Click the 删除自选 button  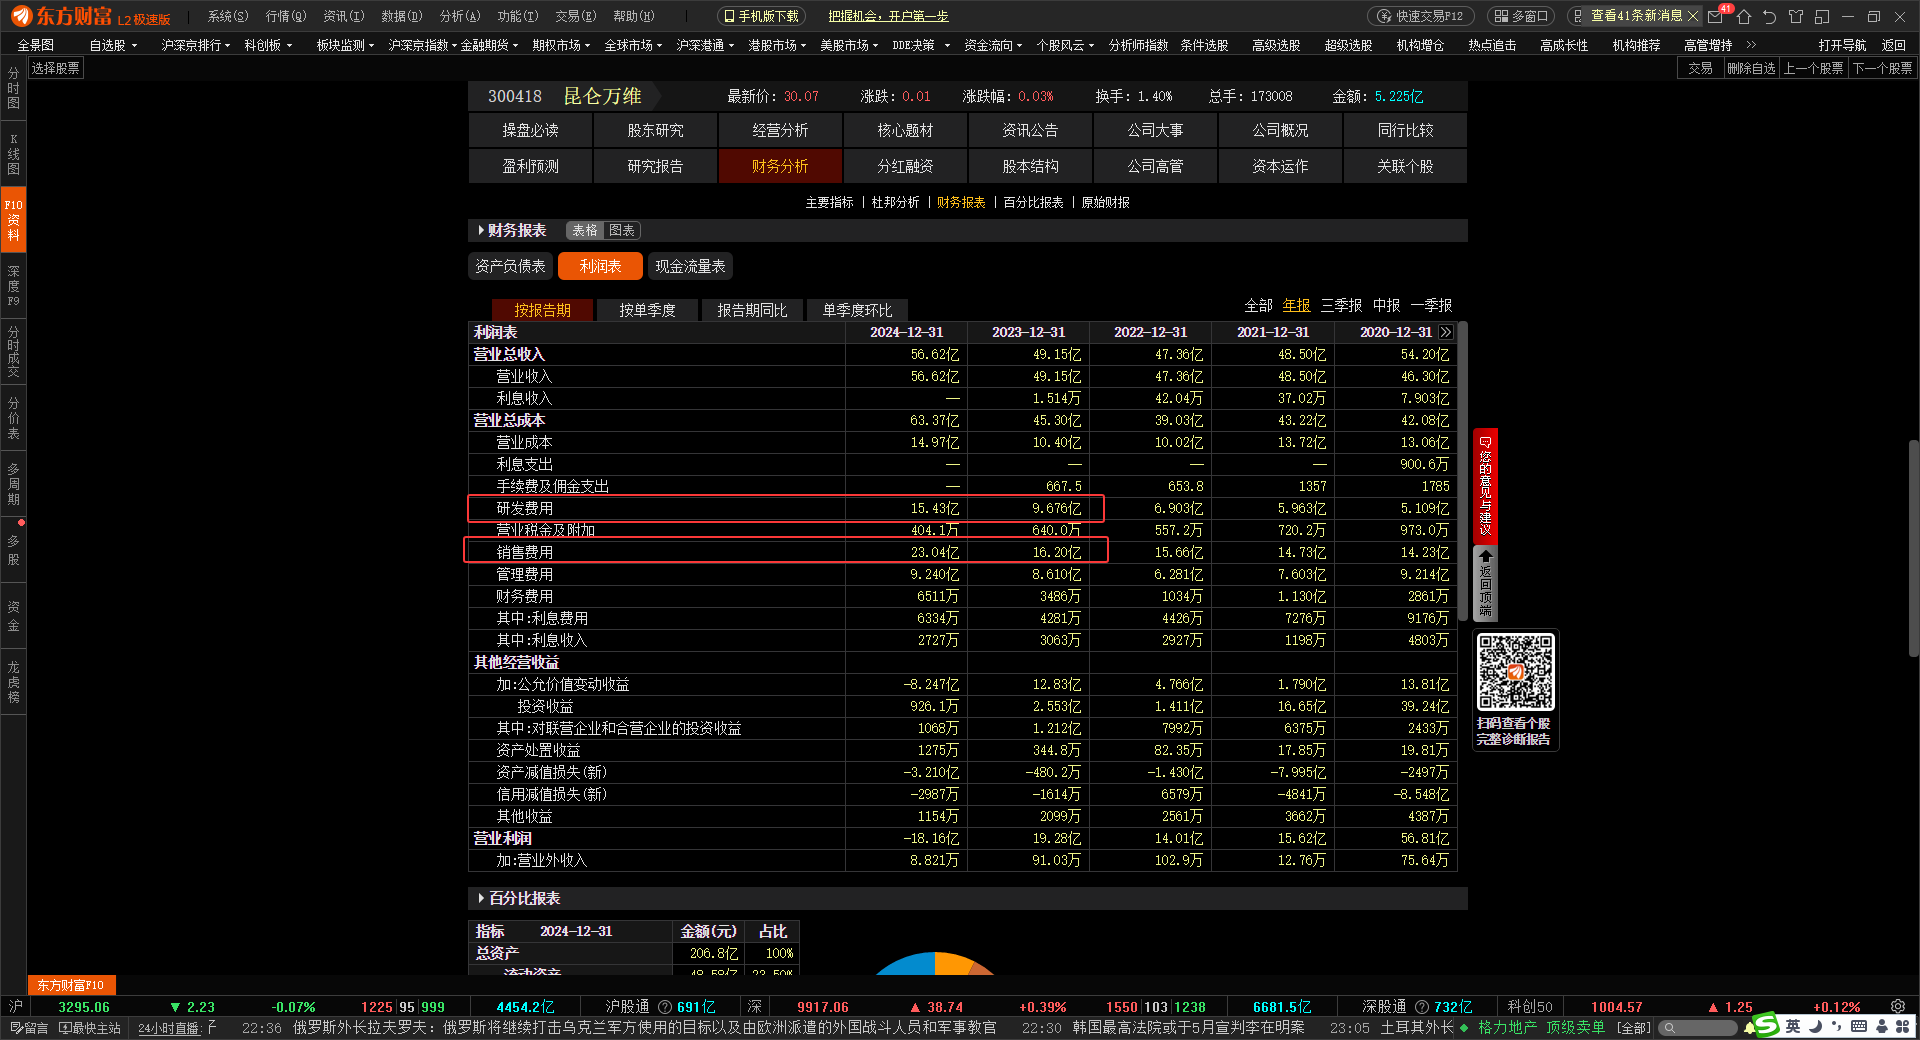click(1752, 68)
